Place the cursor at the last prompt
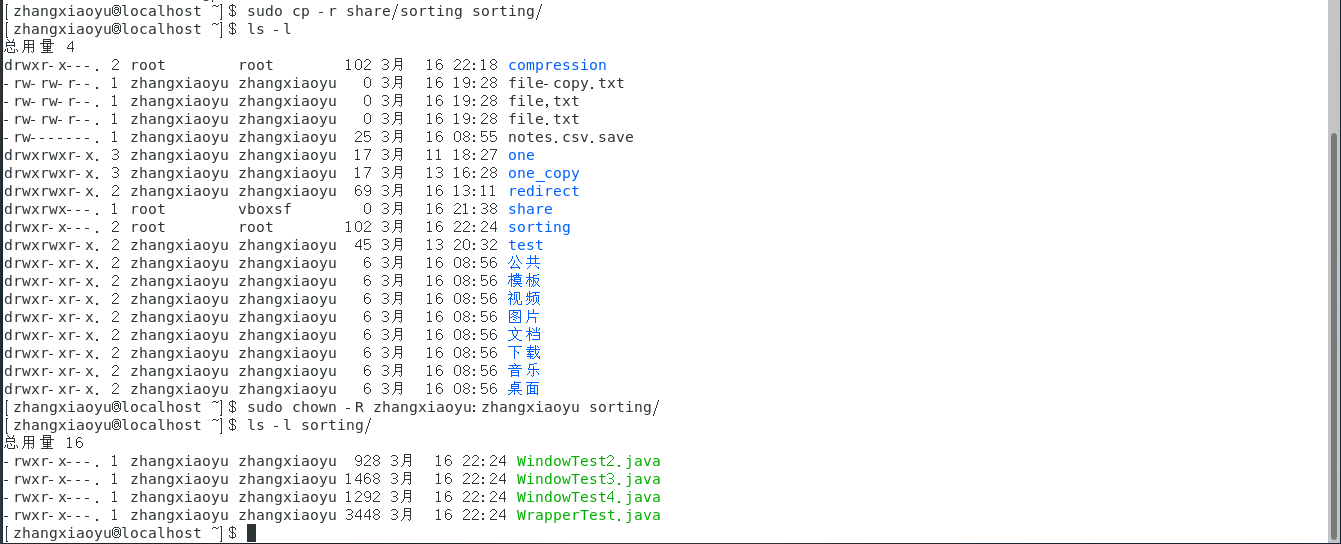 (x=252, y=533)
